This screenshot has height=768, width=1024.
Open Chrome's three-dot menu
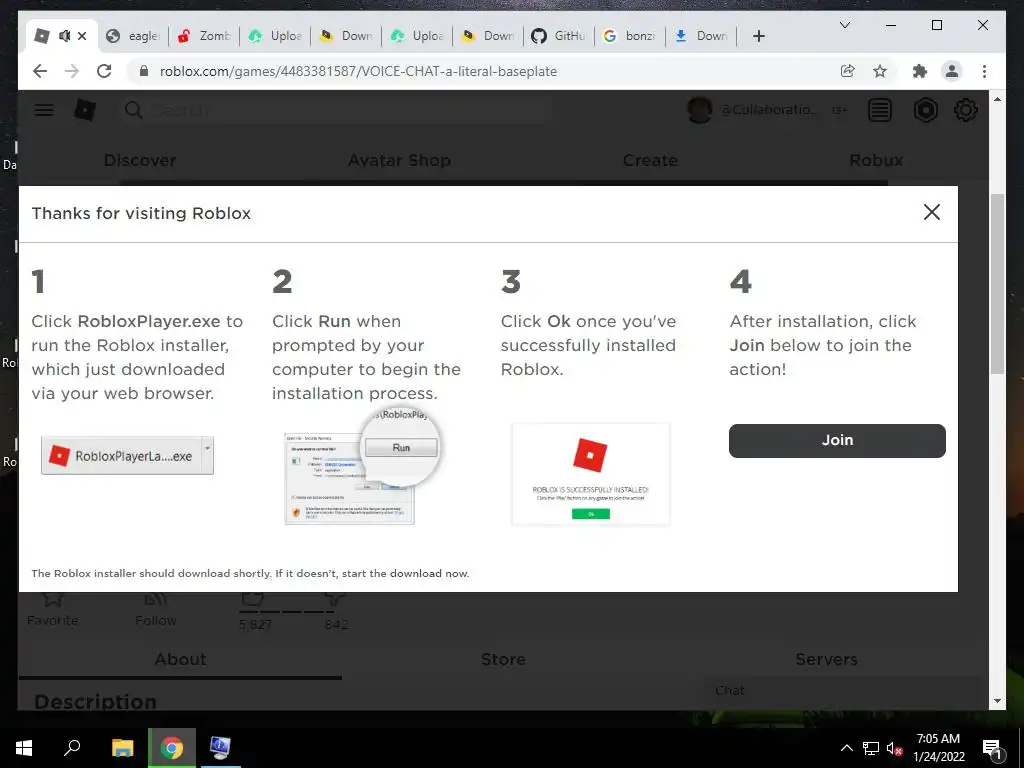[x=984, y=71]
